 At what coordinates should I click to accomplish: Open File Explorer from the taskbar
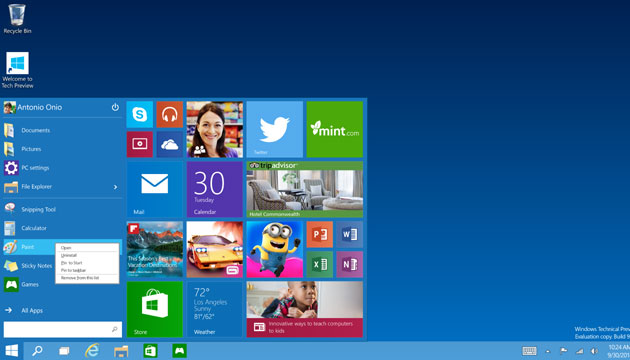(x=121, y=351)
